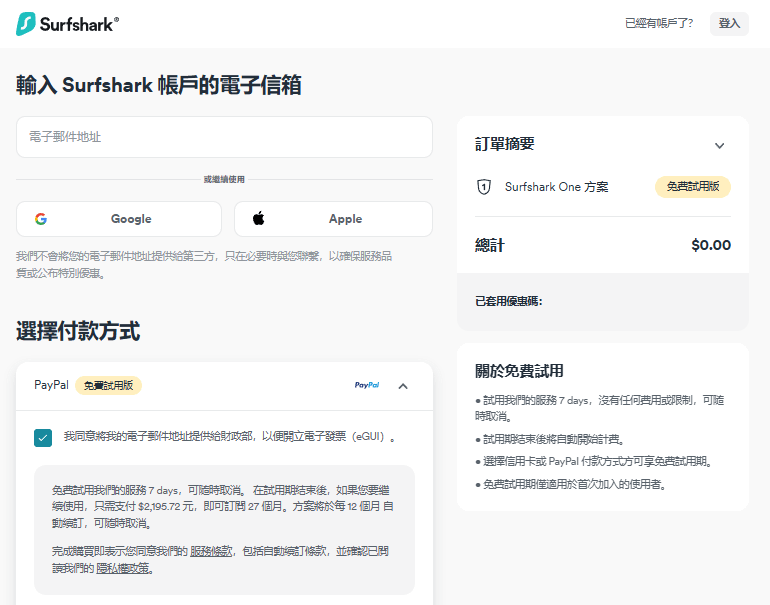The image size is (770, 605).
Task: Click the Surfshark One 方案 text
Action: (x=556, y=187)
